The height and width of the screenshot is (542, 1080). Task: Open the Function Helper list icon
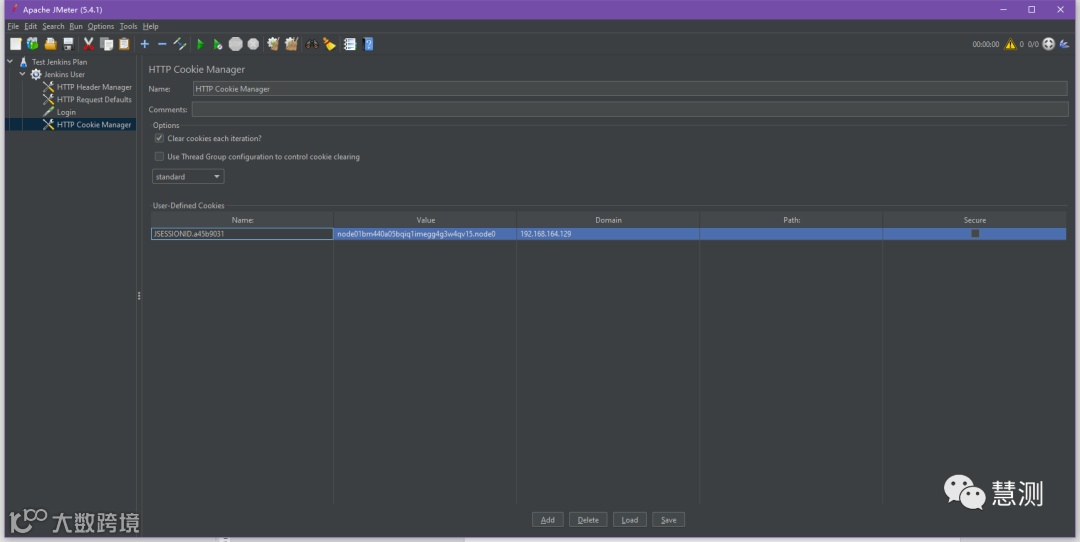pos(350,44)
